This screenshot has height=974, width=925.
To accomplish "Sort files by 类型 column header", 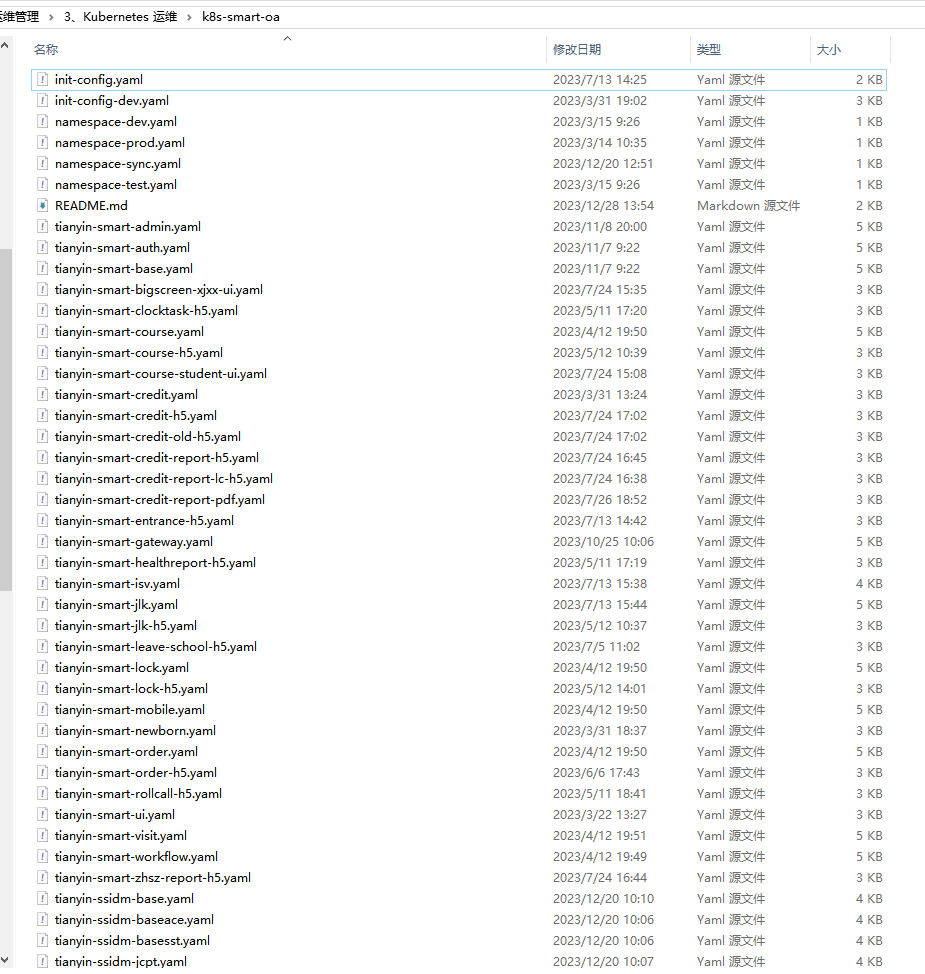I will click(x=709, y=49).
